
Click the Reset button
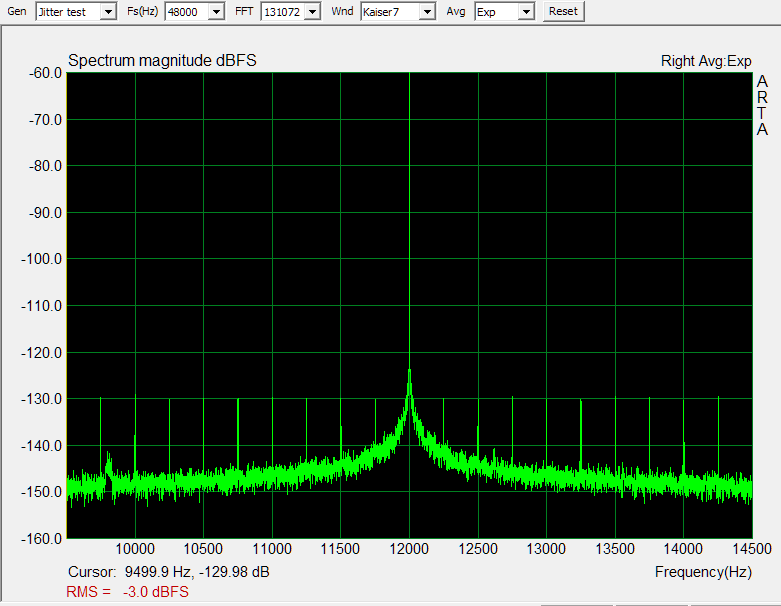[563, 11]
